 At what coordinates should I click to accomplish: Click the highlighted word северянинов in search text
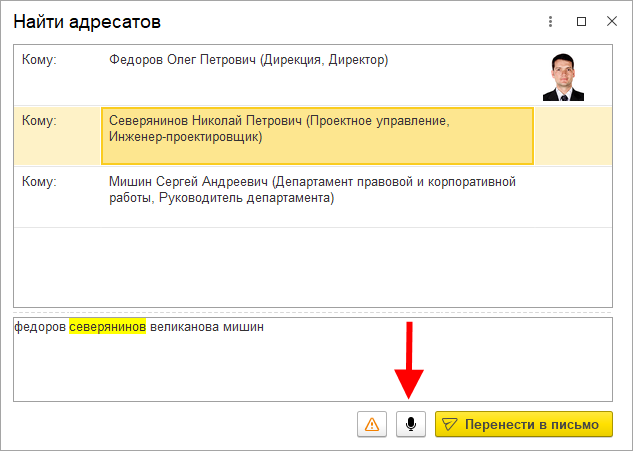coord(107,327)
